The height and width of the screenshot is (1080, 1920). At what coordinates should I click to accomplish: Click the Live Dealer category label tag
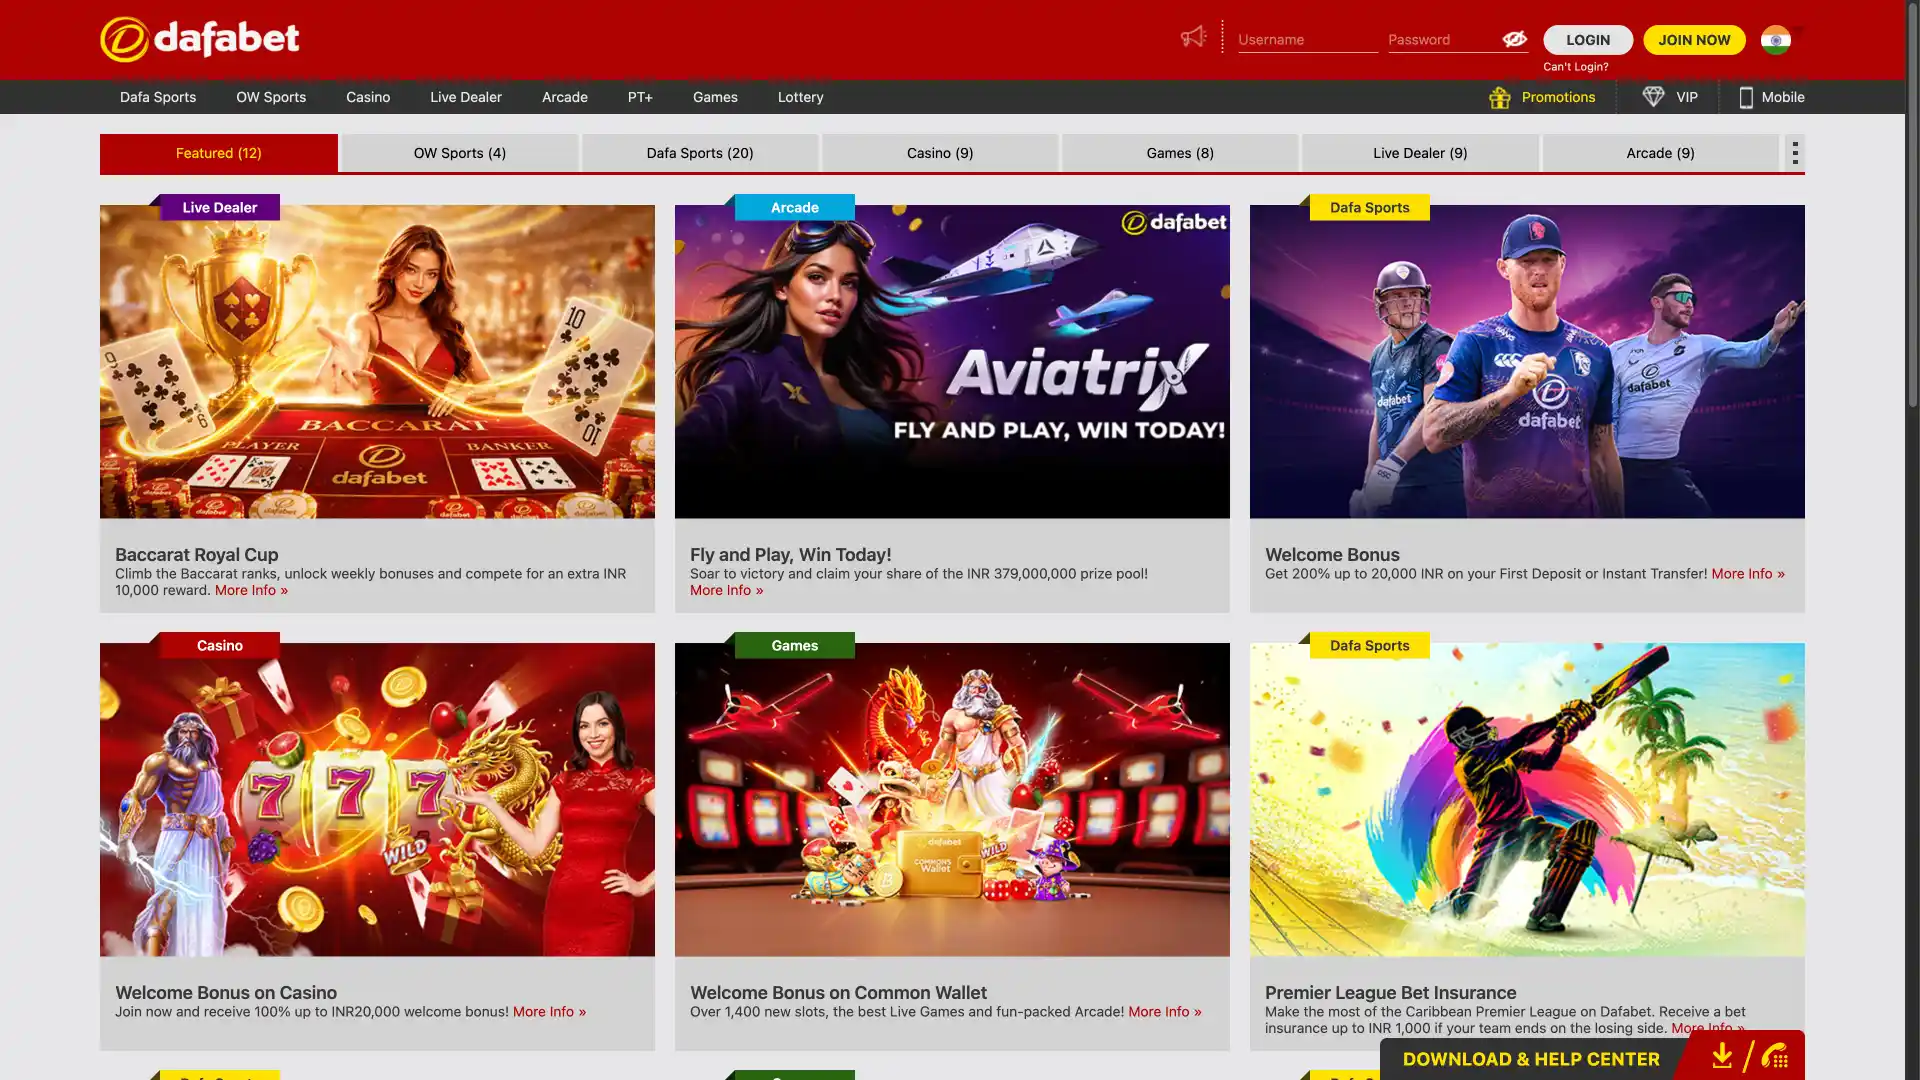click(x=219, y=207)
